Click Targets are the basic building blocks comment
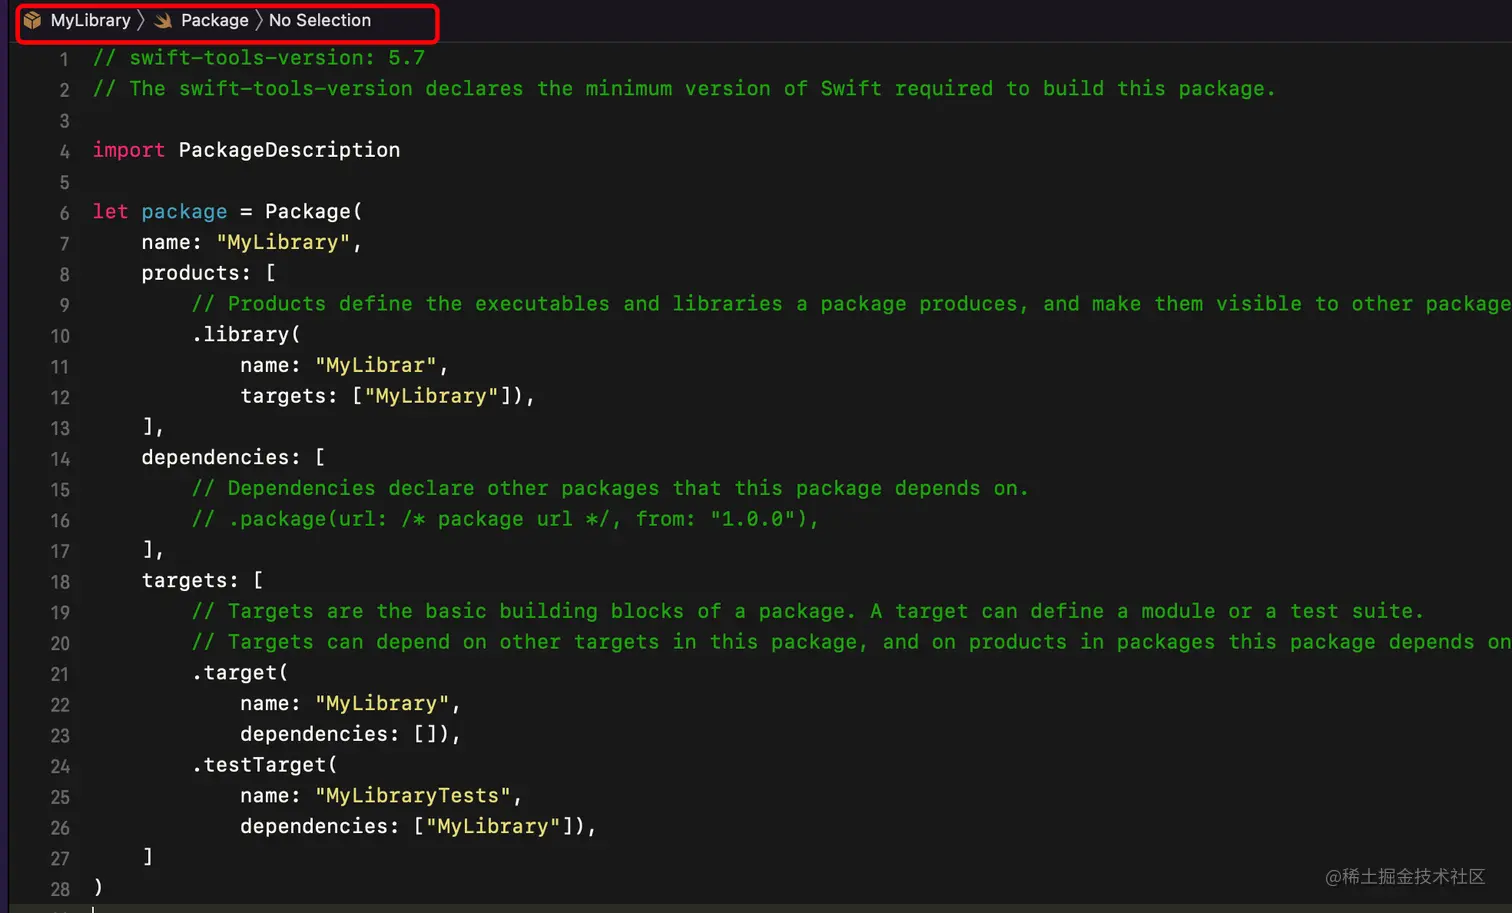Viewport: 1512px width, 913px height. (807, 611)
